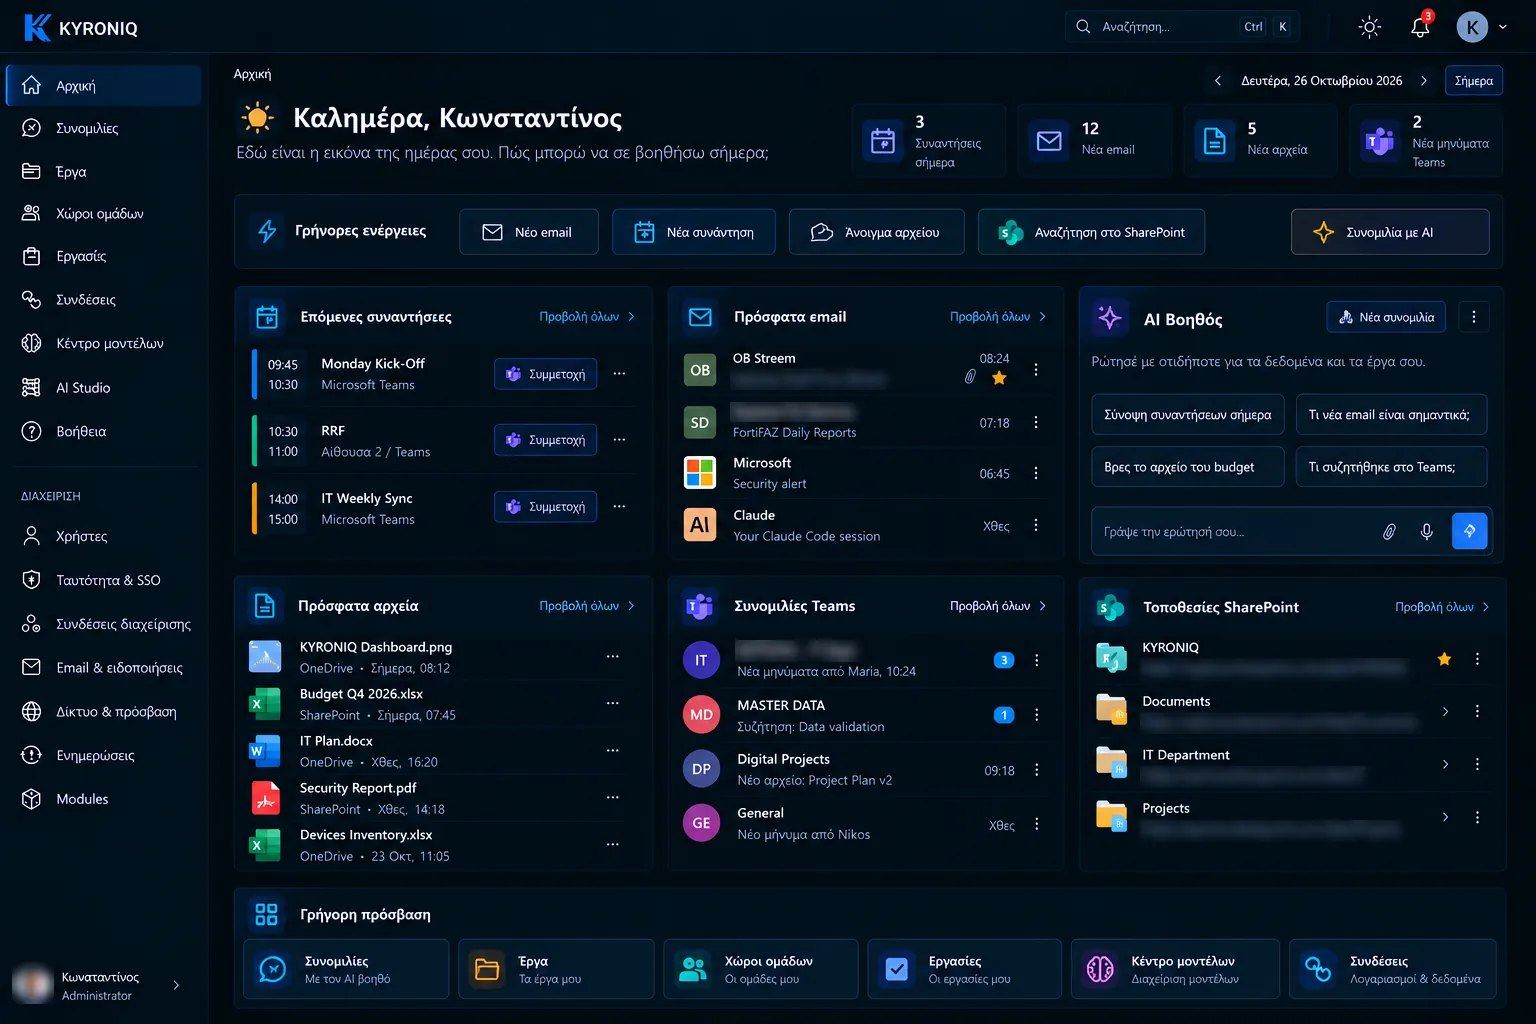Image resolution: width=1536 pixels, height=1024 pixels.
Task: Send the AI question with arrow button
Action: (x=1469, y=531)
